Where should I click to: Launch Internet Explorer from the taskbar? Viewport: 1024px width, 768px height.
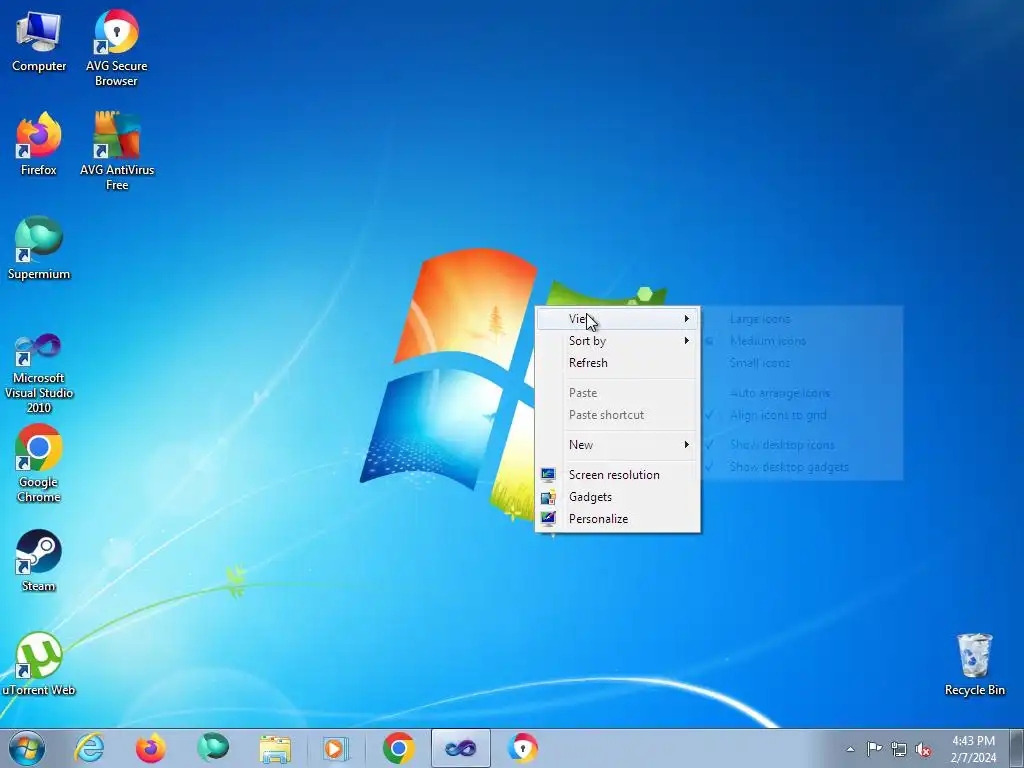(89, 748)
